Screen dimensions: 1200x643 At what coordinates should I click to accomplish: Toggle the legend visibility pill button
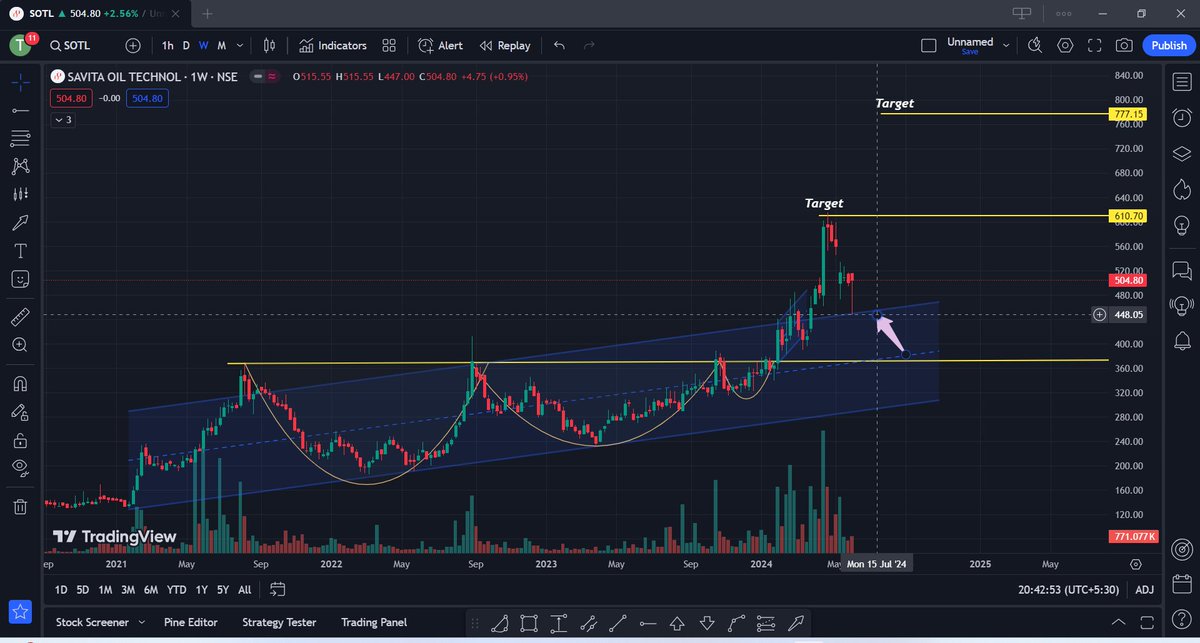coord(265,77)
